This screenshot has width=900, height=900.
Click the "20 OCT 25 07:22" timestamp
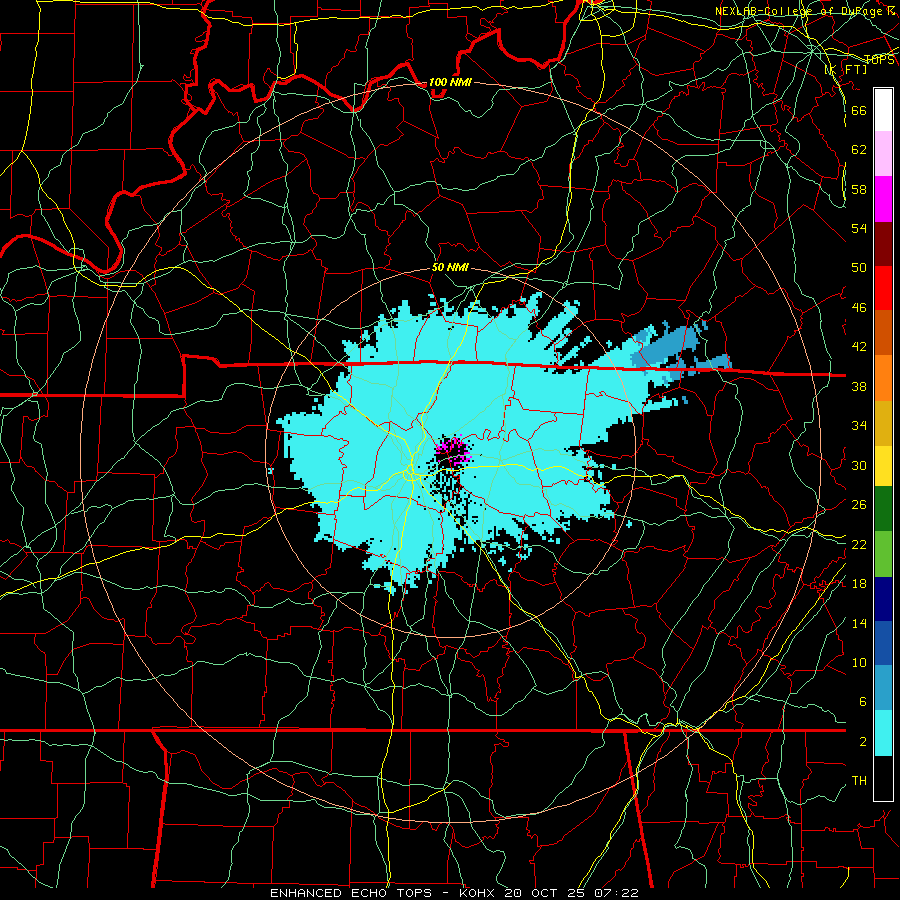(571, 893)
